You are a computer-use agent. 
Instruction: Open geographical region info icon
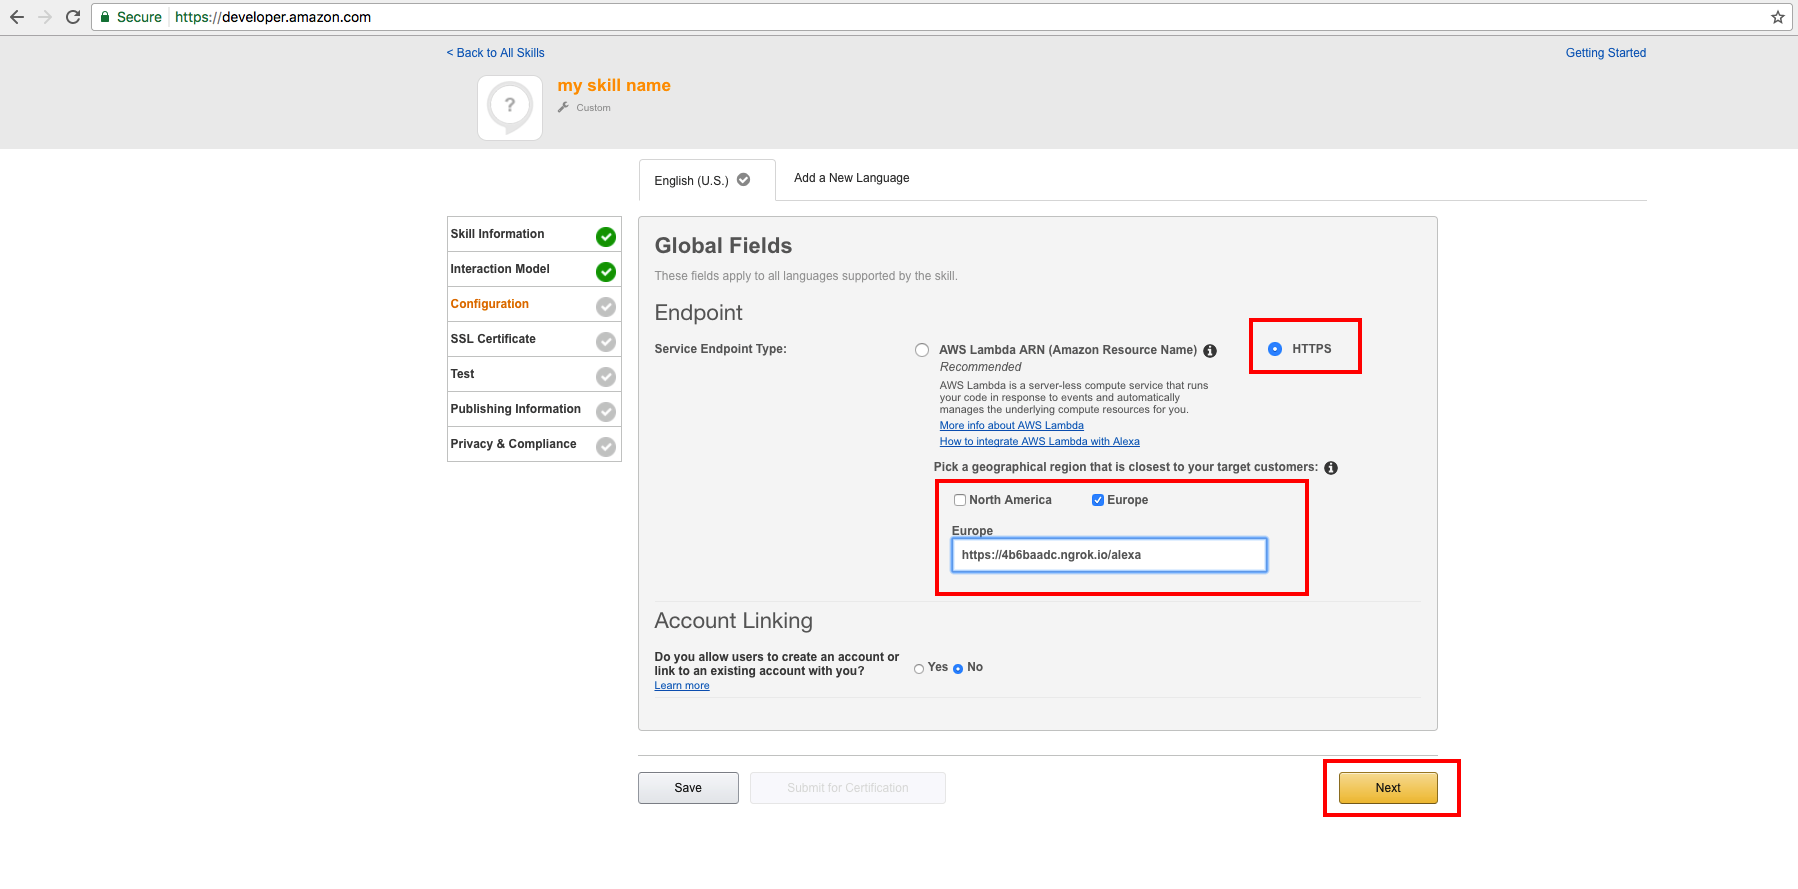1331,468
